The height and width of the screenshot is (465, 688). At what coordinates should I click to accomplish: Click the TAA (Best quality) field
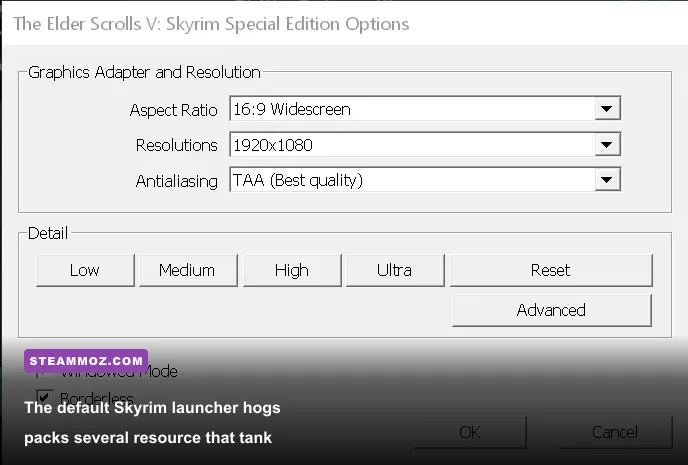point(425,179)
